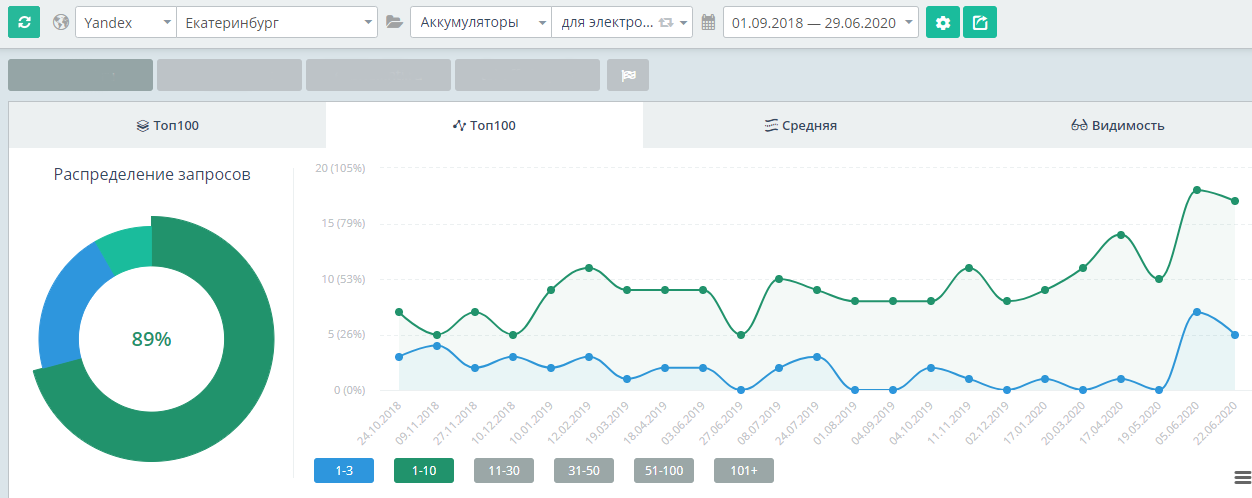Expand the Екатеринбург region dropdown
Image resolution: width=1252 pixels, height=498 pixels.
(276, 22)
